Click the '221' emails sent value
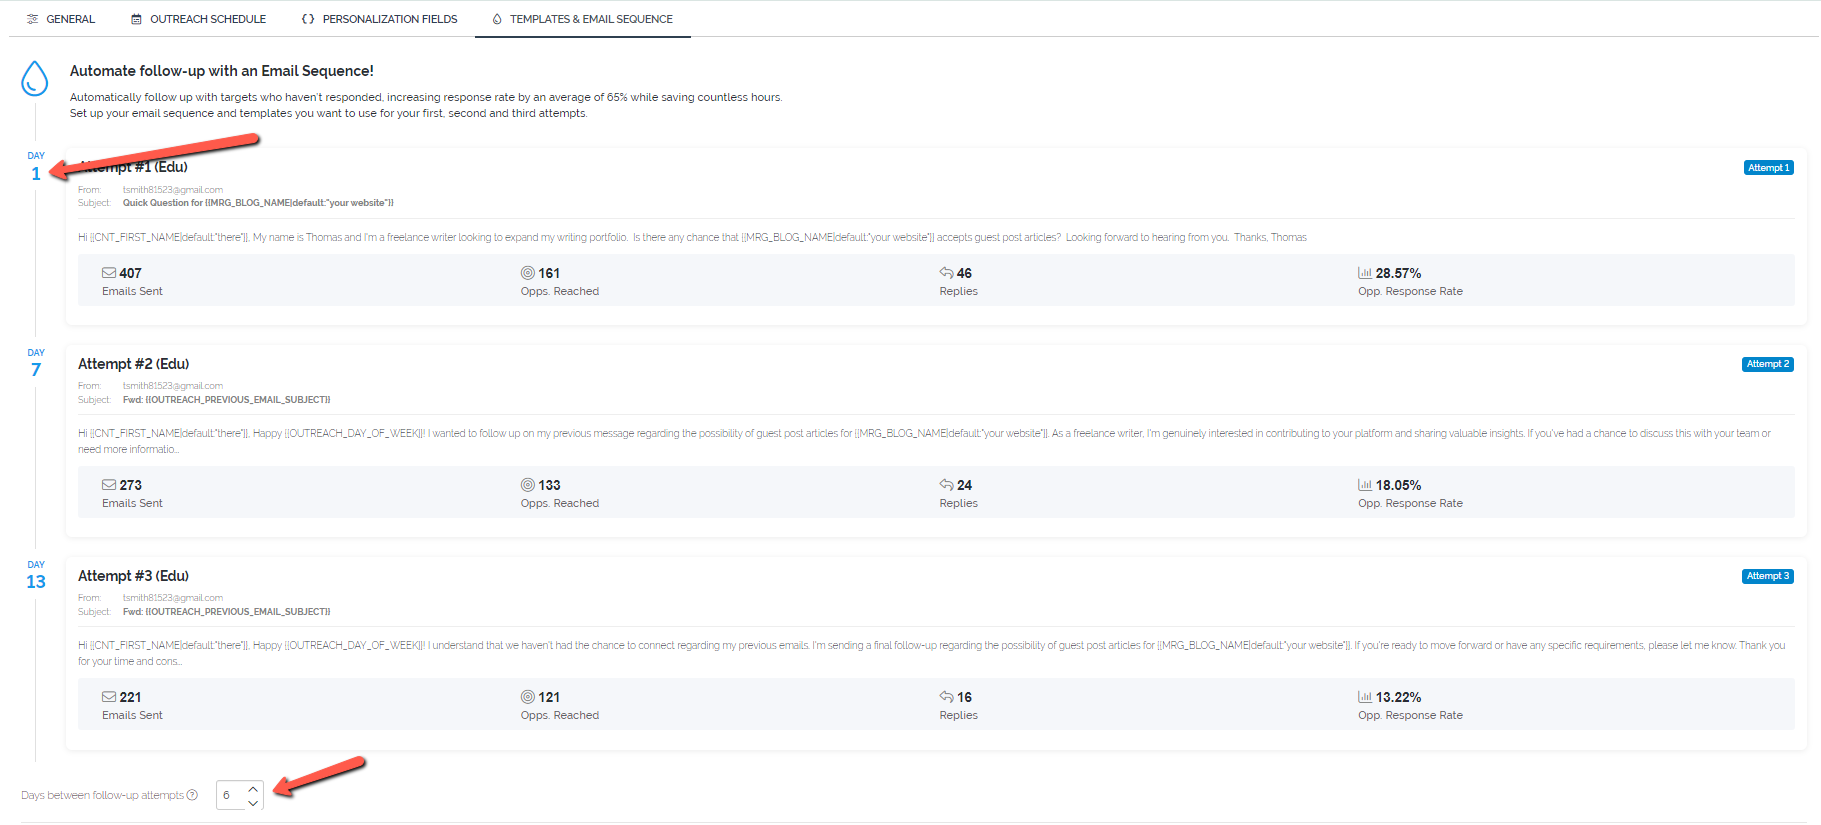Image resolution: width=1821 pixels, height=825 pixels. pyautogui.click(x=131, y=697)
